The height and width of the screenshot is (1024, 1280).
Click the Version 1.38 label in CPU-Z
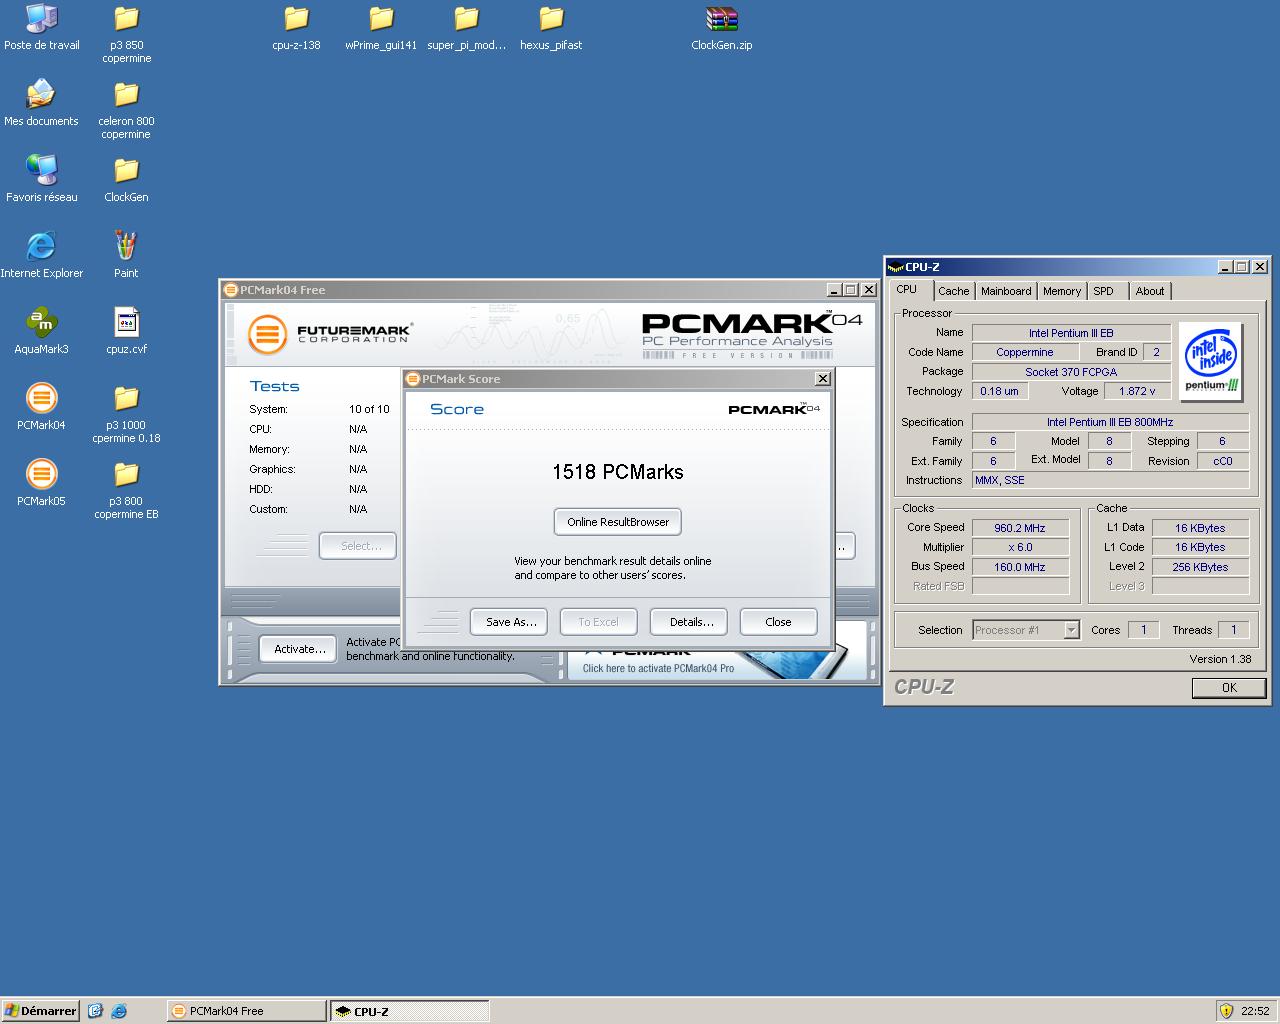(x=1220, y=659)
